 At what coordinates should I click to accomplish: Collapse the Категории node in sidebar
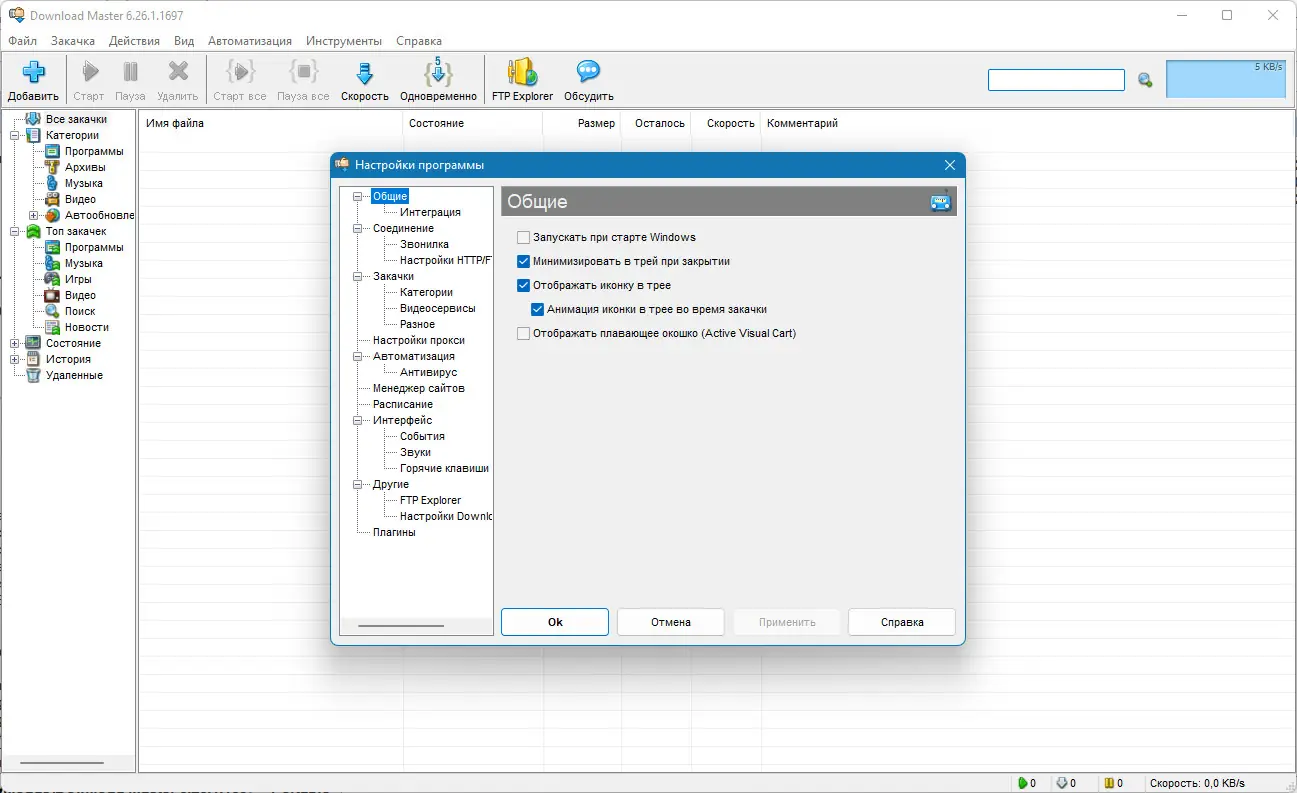tap(15, 135)
